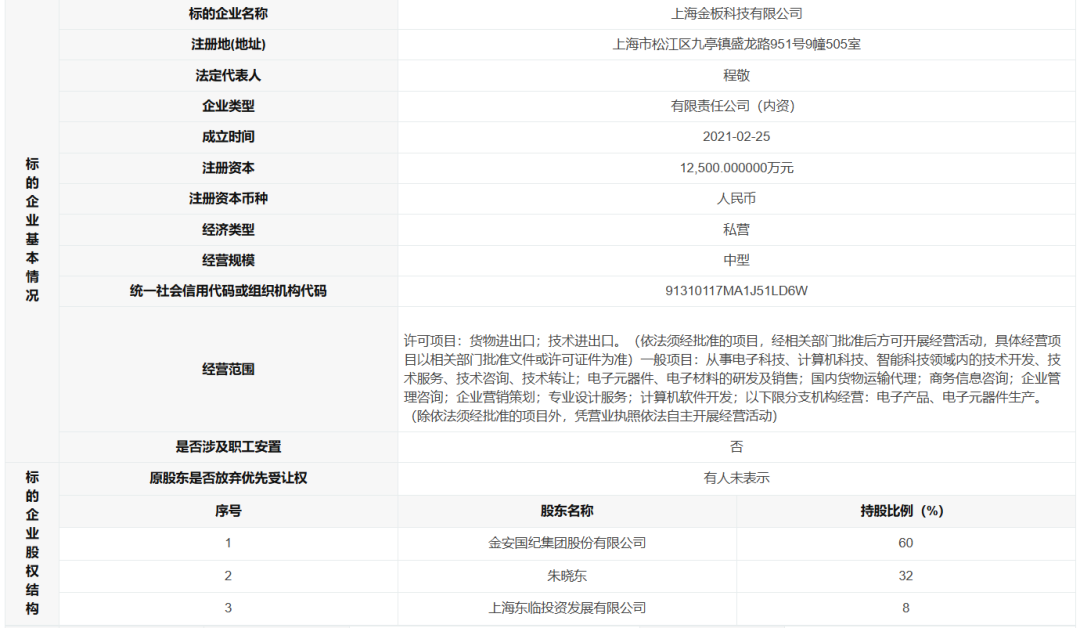Click the 注册资本币种 label
Screen dimensions: 1080x628
point(228,198)
